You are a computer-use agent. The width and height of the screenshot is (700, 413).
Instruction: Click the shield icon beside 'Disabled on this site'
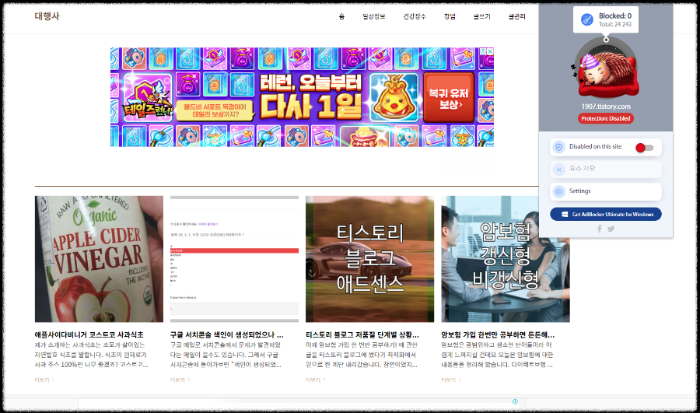point(558,147)
